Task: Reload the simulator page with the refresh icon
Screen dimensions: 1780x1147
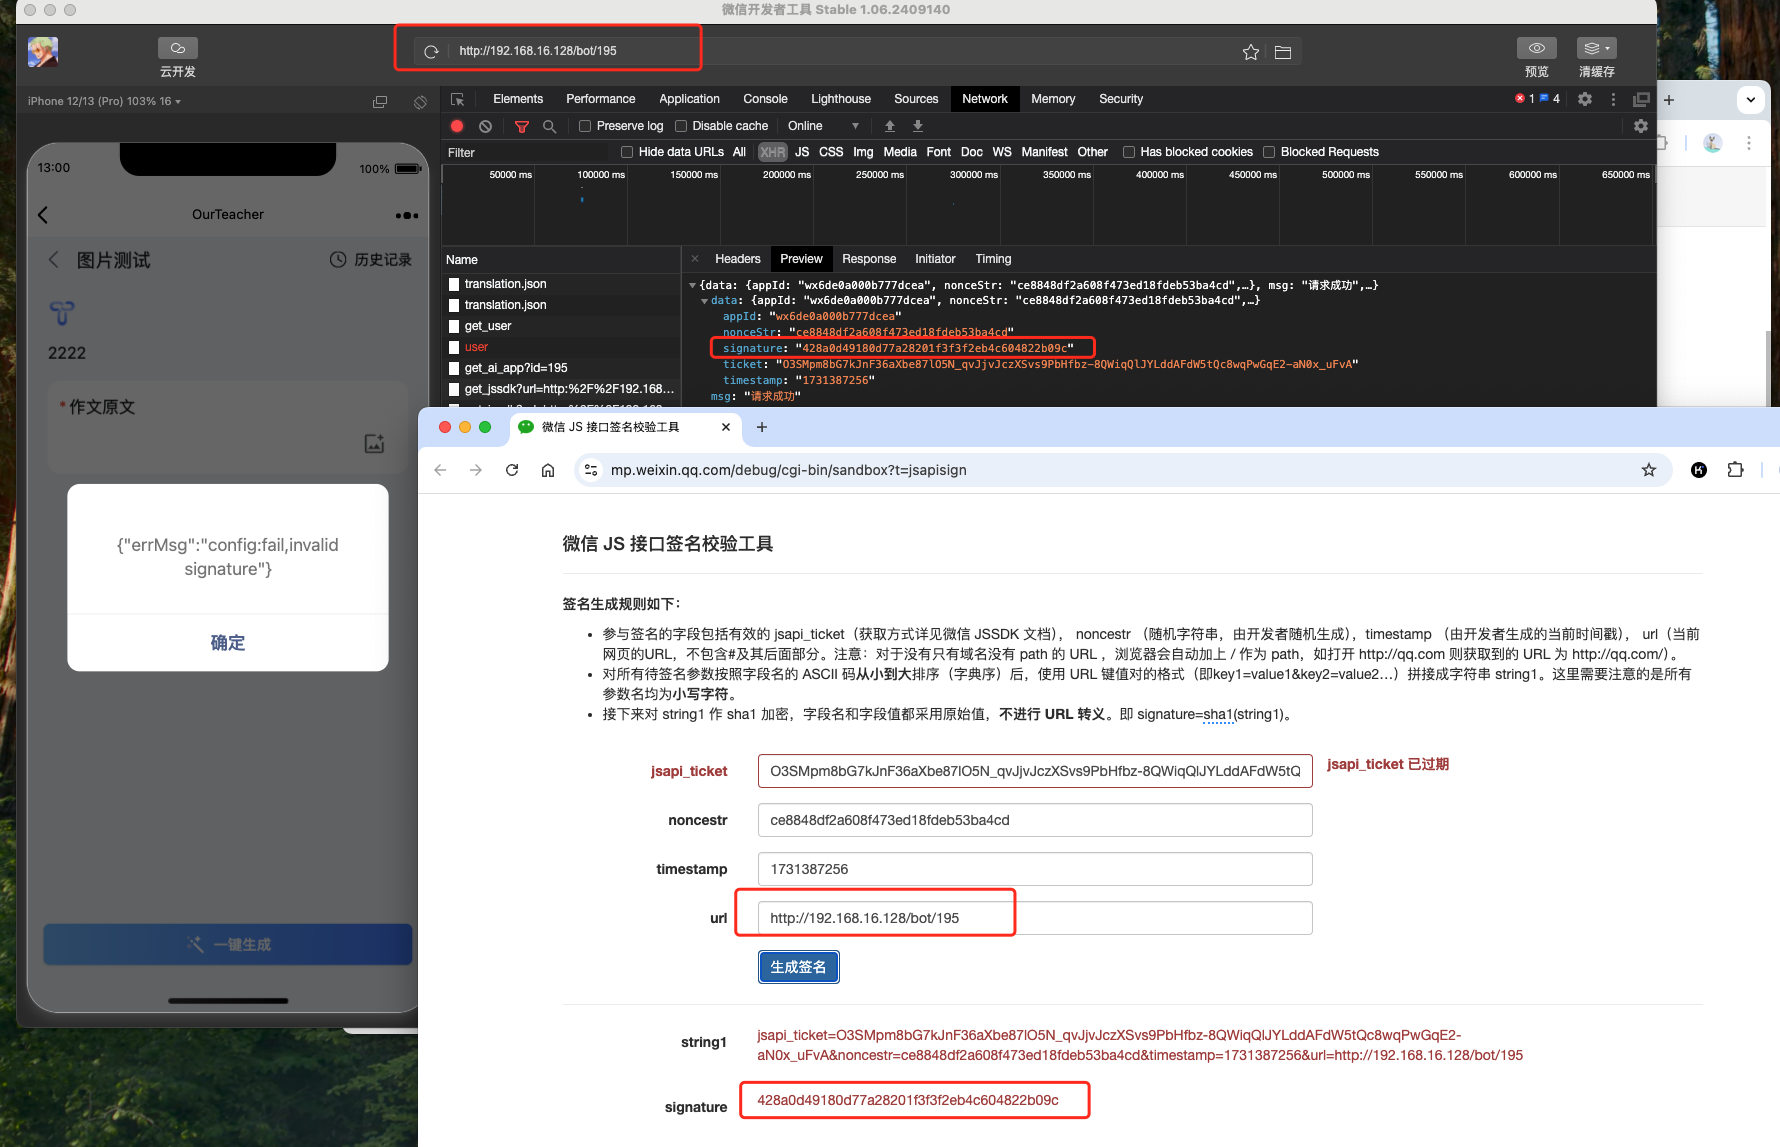Action: point(431,51)
